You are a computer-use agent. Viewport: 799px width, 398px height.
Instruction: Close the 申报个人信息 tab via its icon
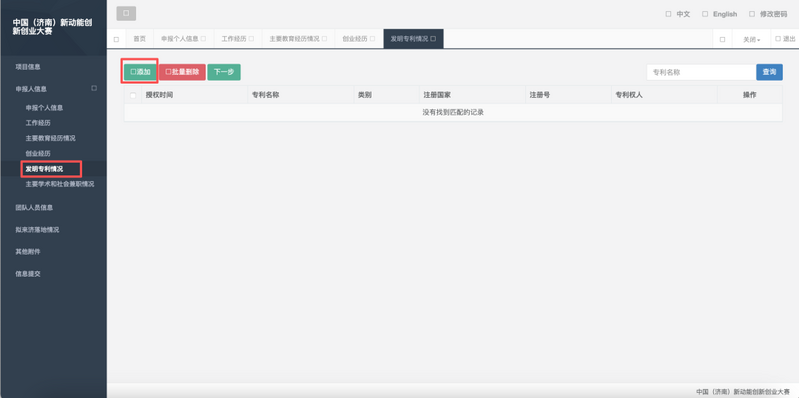pyautogui.click(x=203, y=39)
